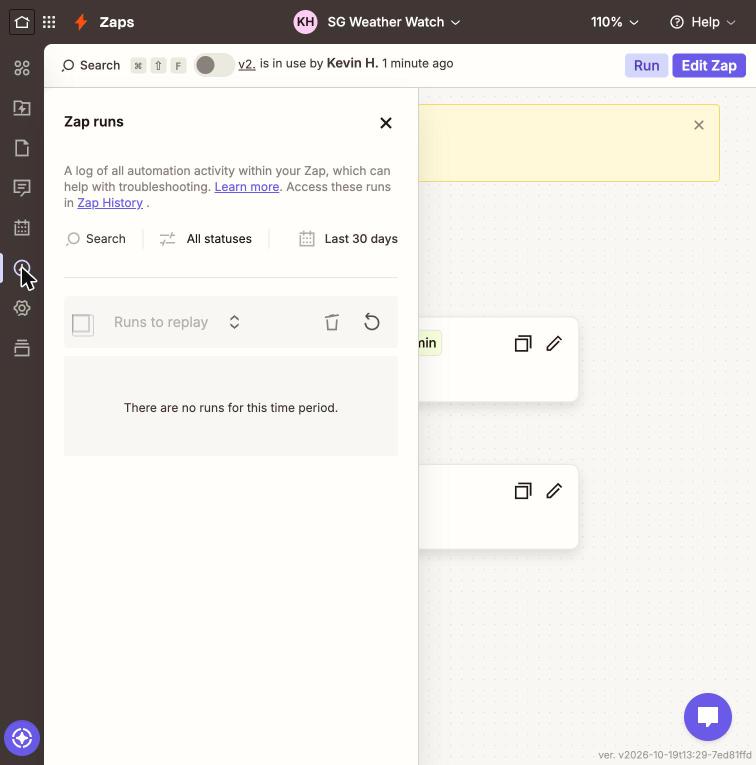Toggle the Zap on/off switch
The width and height of the screenshot is (756, 765).
point(214,65)
